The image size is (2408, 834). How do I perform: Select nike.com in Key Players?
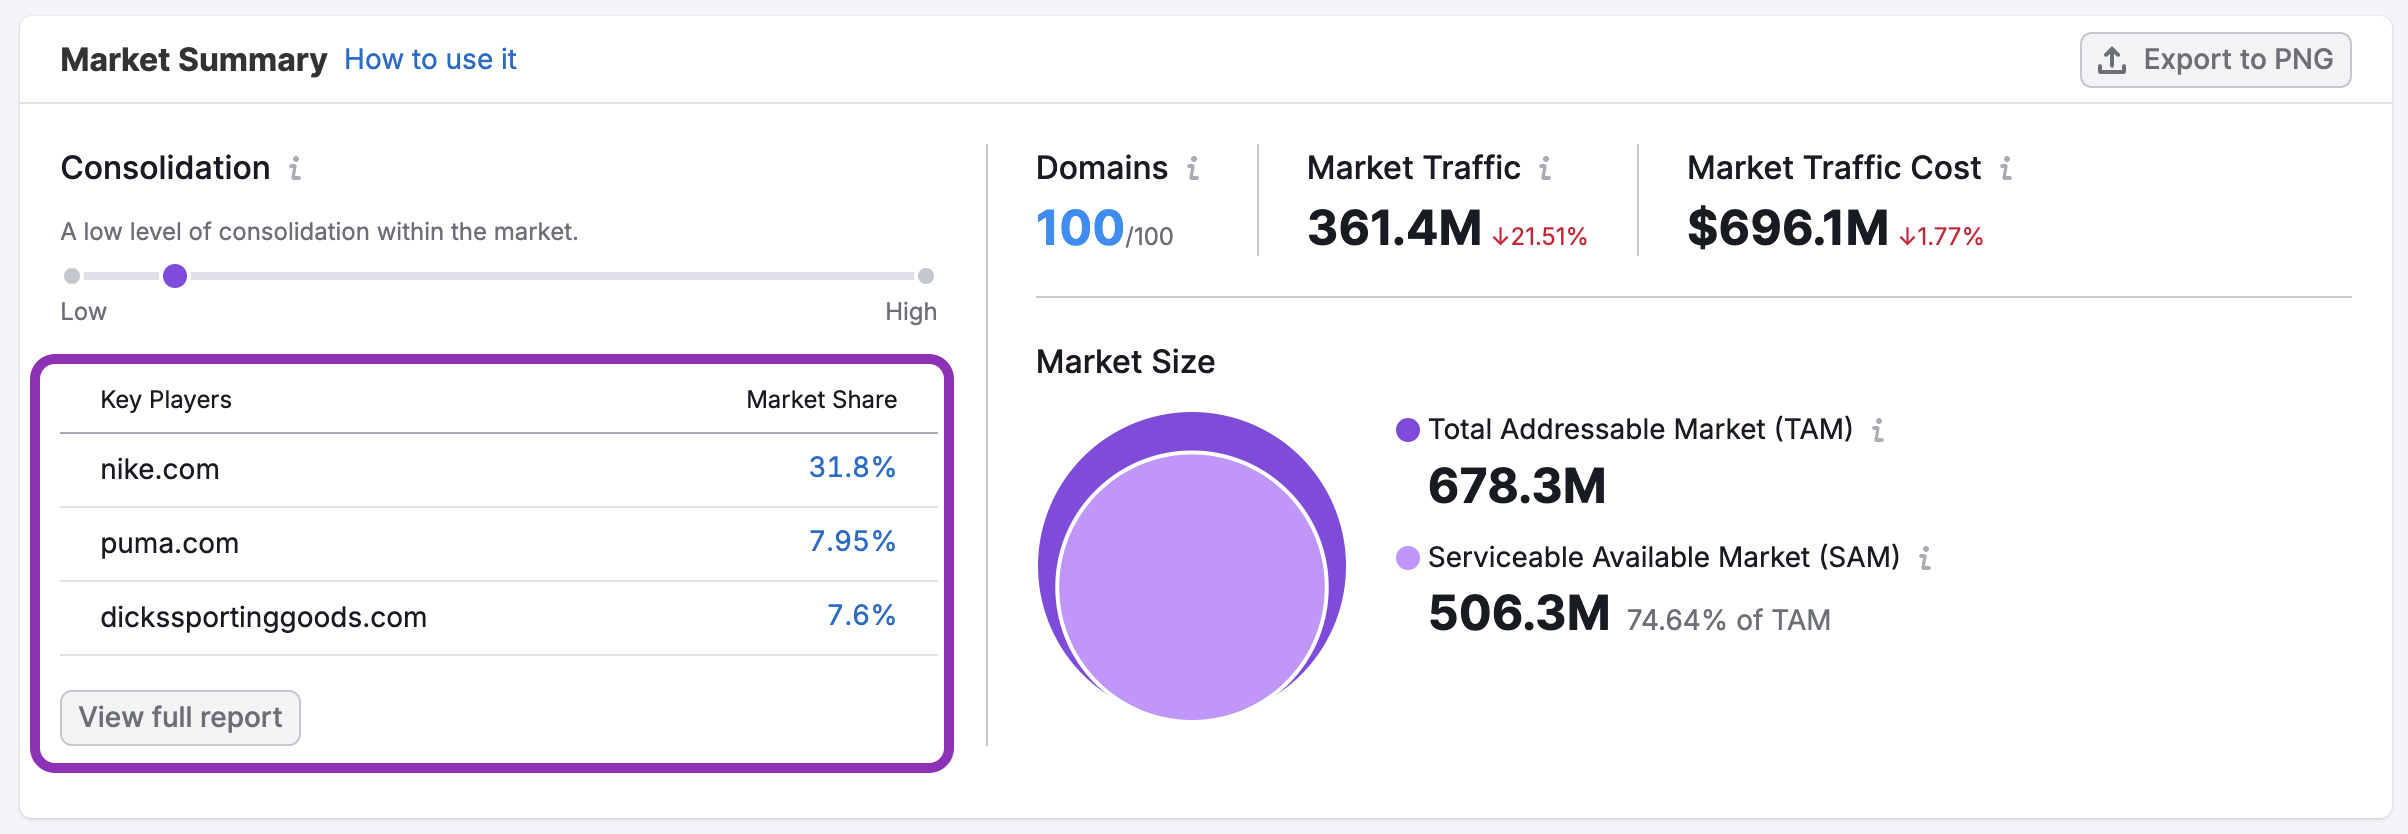[160, 469]
